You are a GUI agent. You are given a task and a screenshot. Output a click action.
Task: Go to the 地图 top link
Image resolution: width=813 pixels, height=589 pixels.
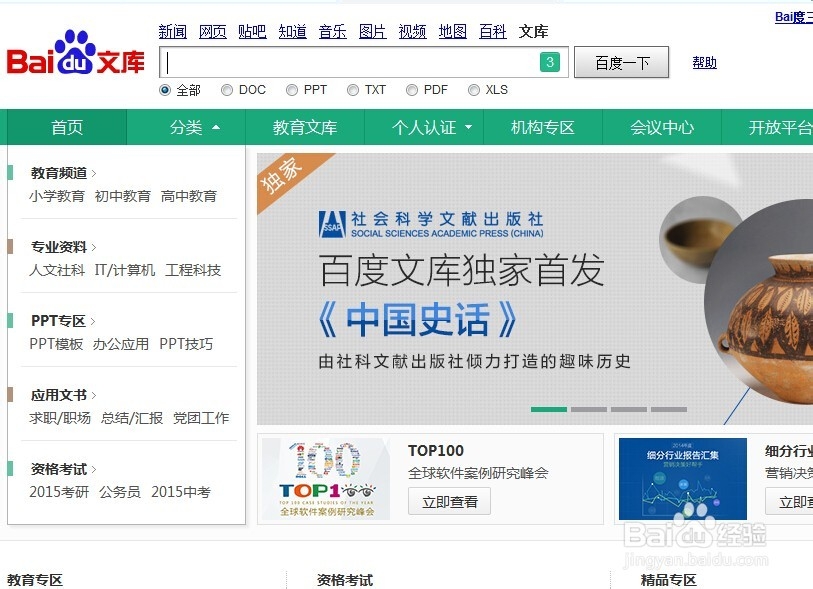[453, 32]
